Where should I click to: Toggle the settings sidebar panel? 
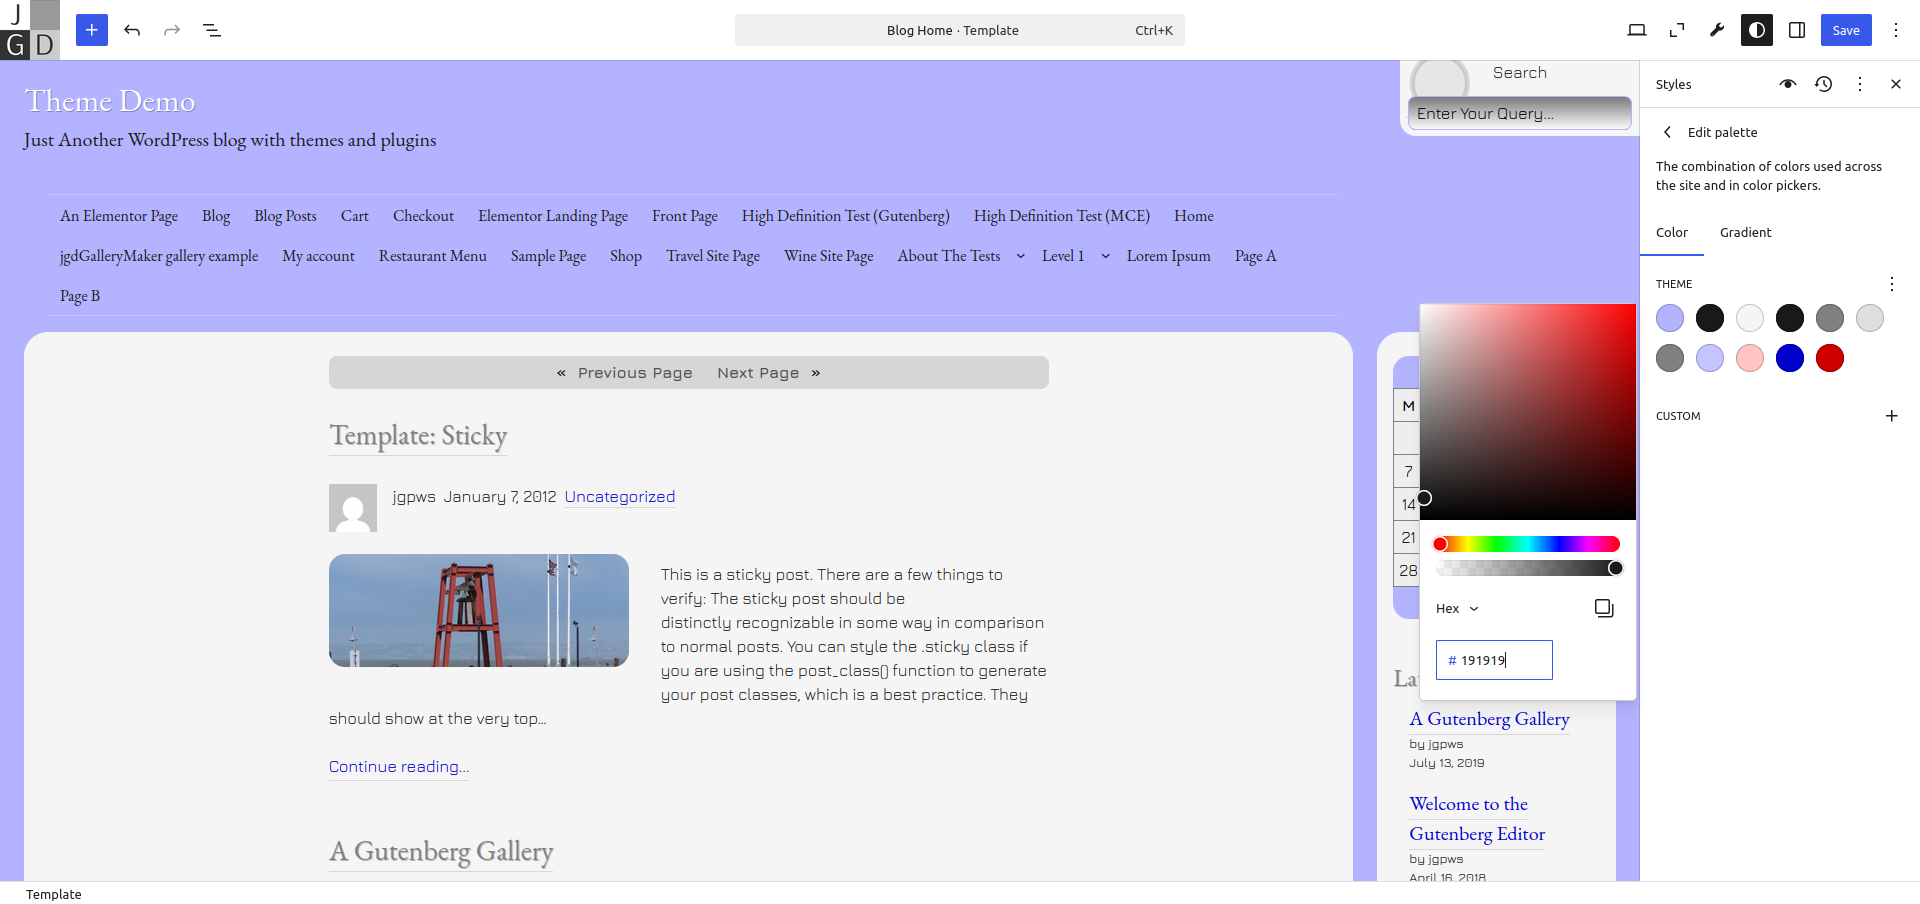point(1797,30)
